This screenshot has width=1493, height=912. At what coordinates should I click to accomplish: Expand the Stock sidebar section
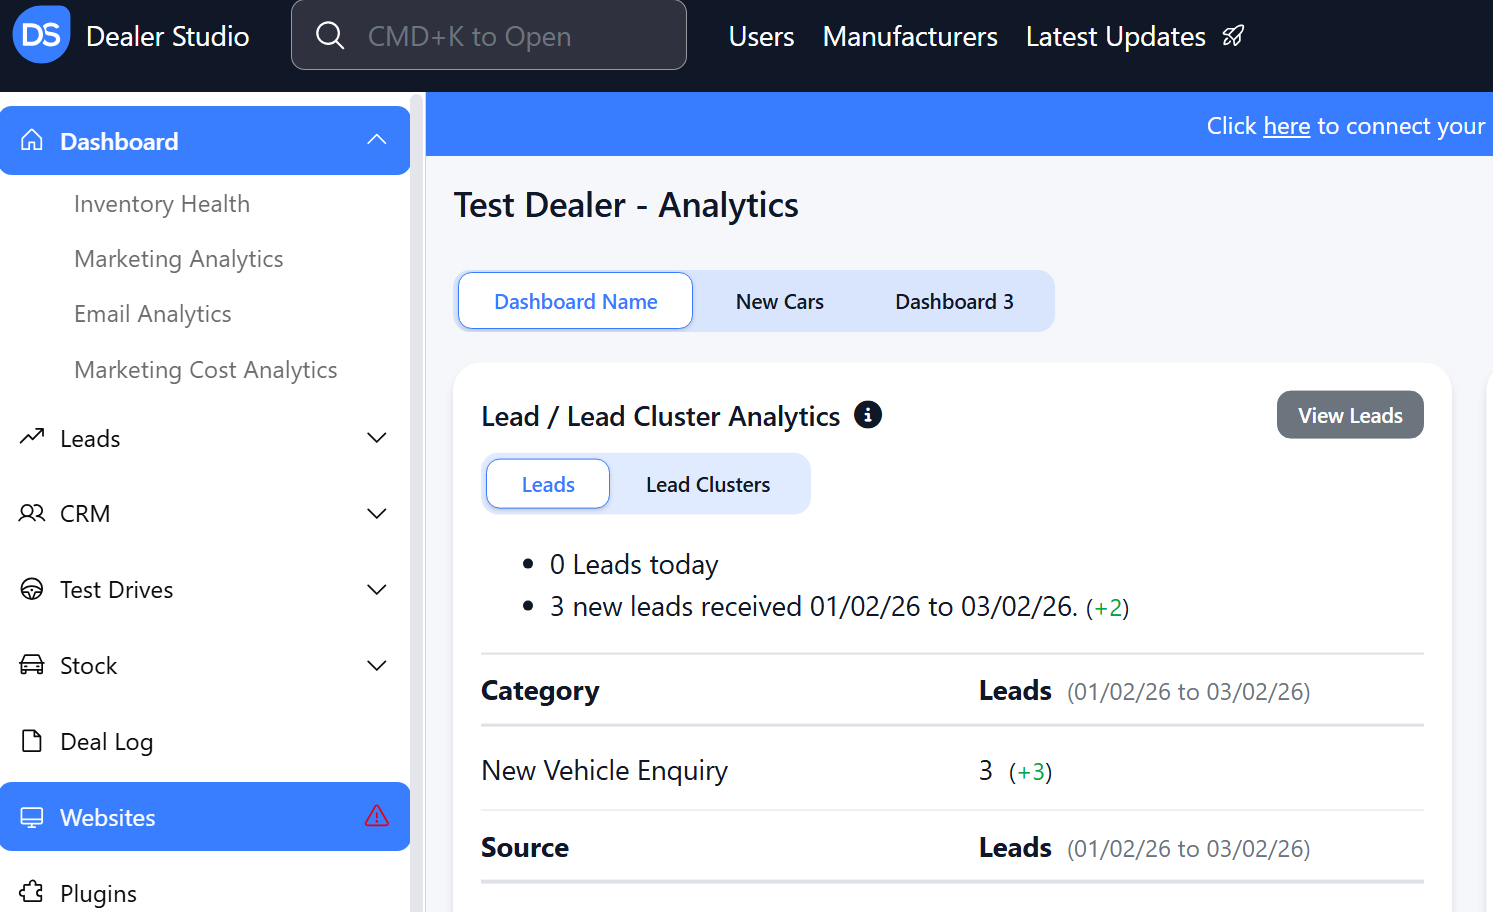tap(377, 666)
